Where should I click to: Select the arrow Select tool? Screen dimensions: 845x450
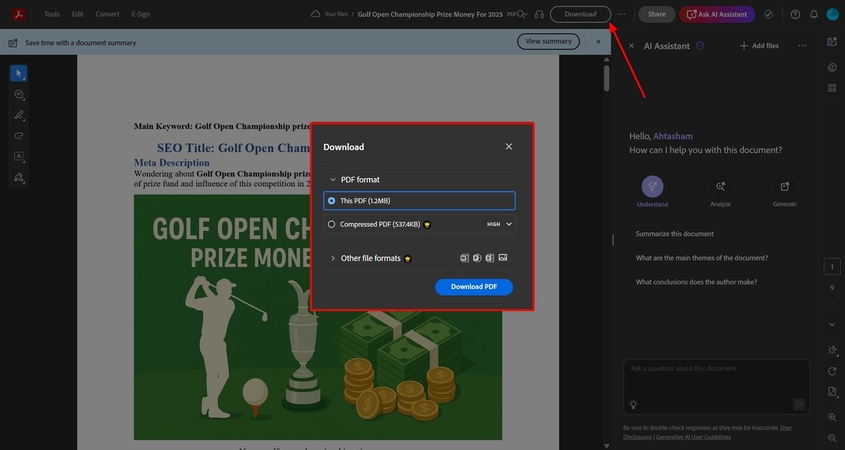18,73
